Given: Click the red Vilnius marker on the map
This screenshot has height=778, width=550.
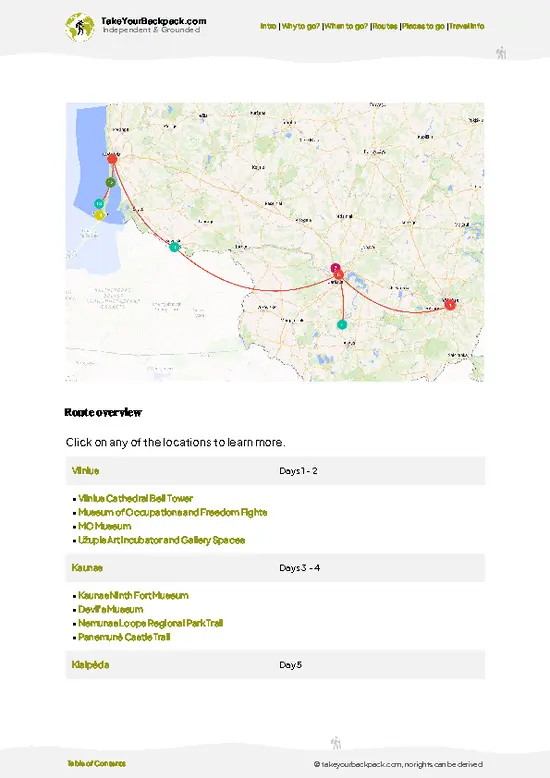Looking at the screenshot, I should coord(450,305).
